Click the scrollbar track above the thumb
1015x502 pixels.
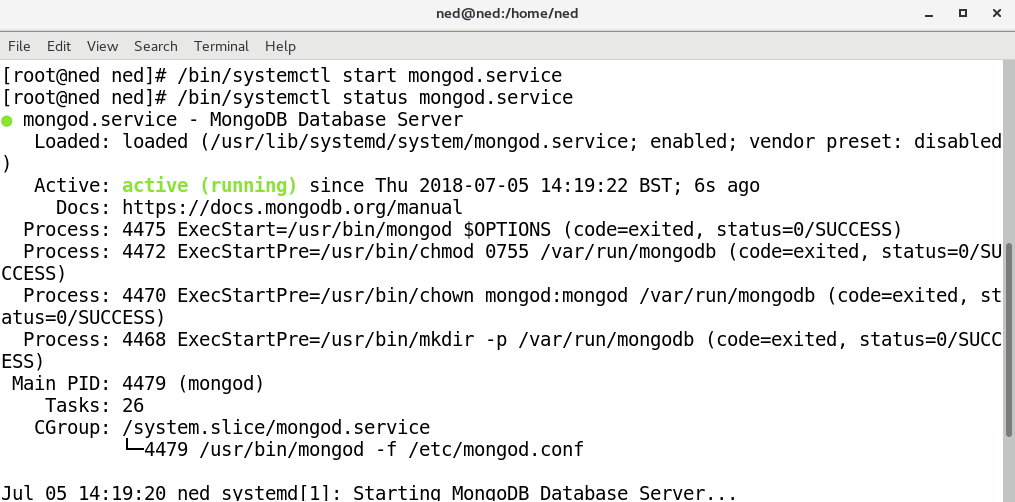1009,150
